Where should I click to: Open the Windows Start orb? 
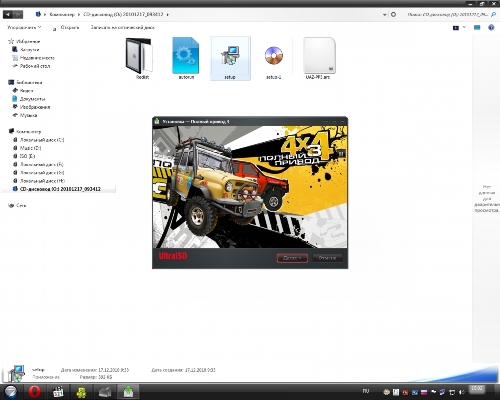[11, 392]
